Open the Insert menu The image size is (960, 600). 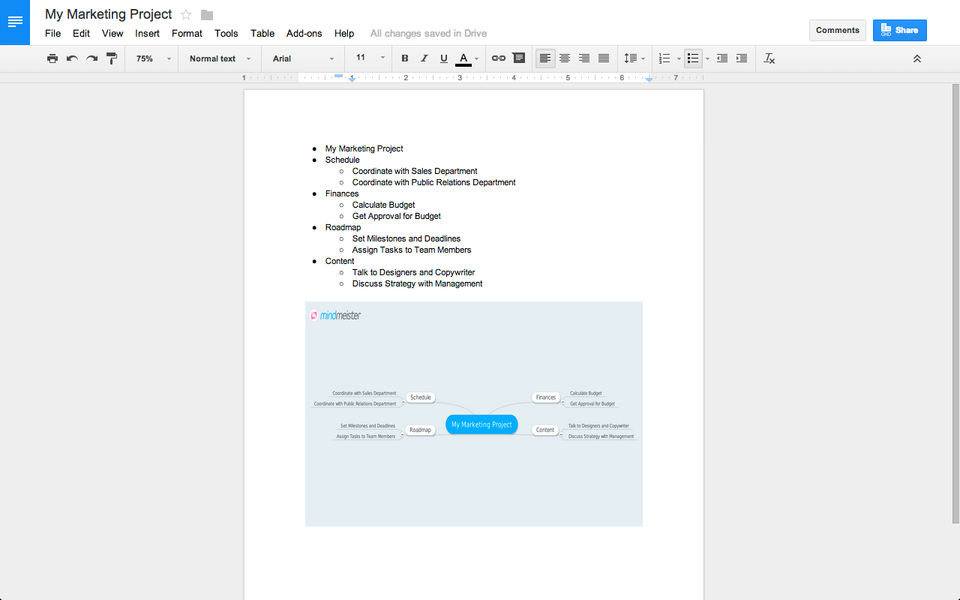pyautogui.click(x=147, y=33)
